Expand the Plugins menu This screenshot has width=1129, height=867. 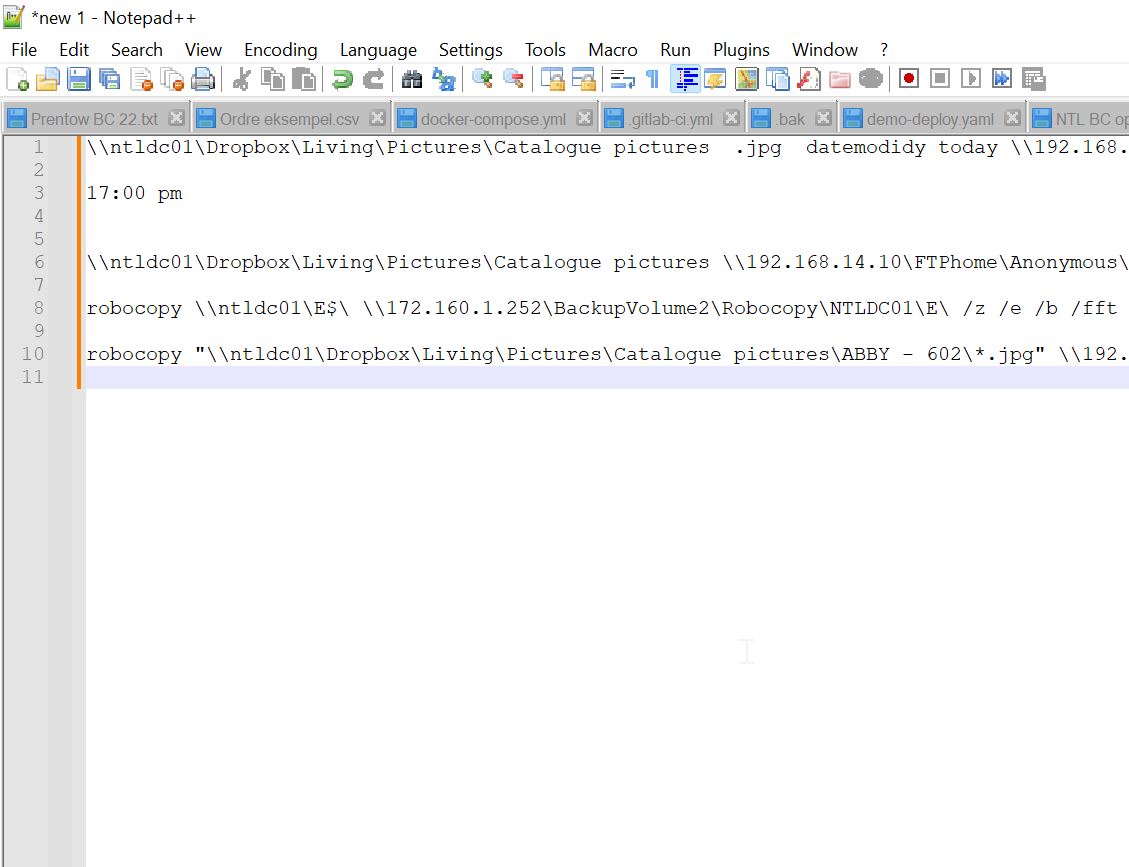point(741,50)
